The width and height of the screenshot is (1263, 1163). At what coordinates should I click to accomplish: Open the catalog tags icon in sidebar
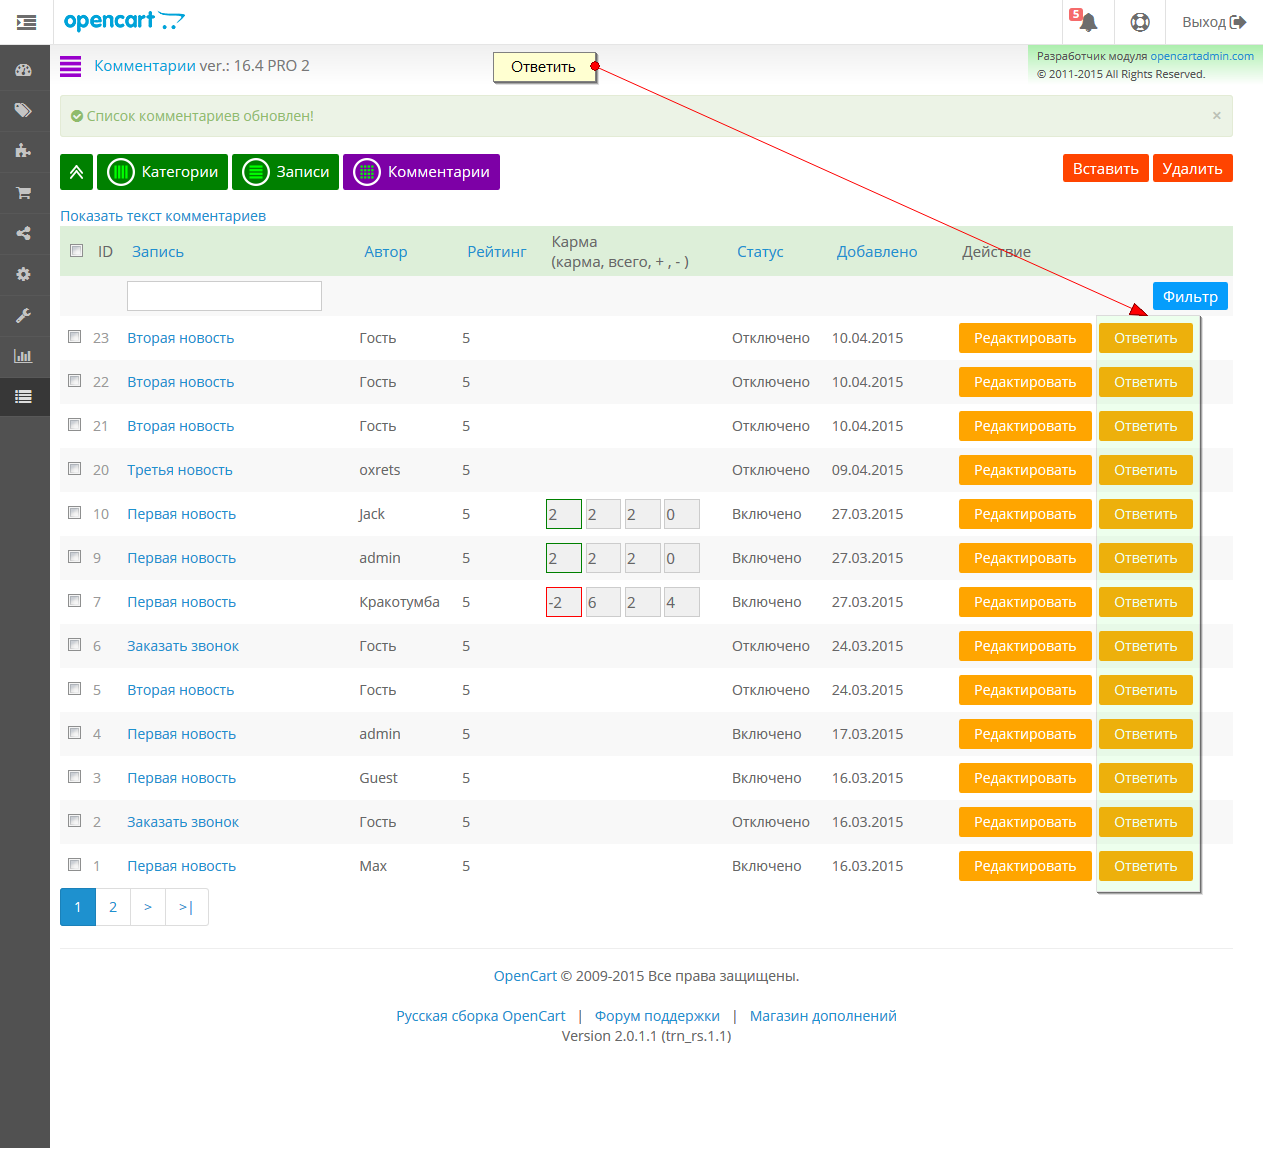(x=24, y=111)
